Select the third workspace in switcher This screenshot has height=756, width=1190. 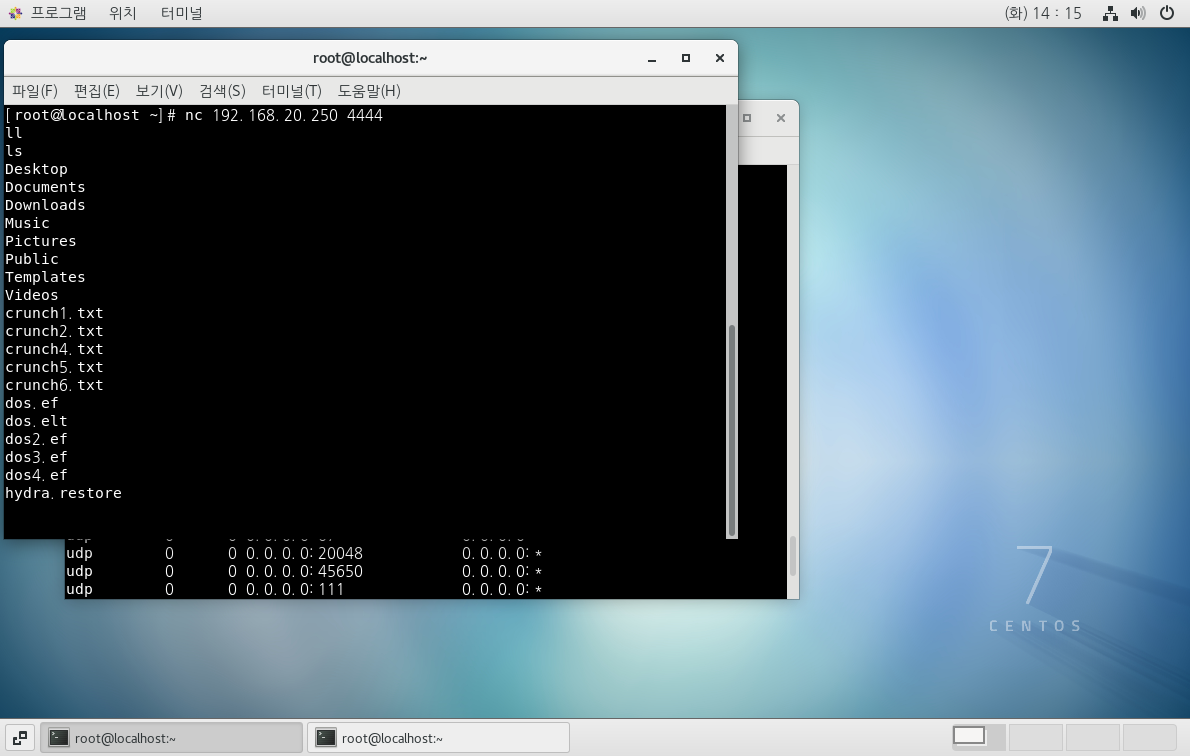(1092, 738)
